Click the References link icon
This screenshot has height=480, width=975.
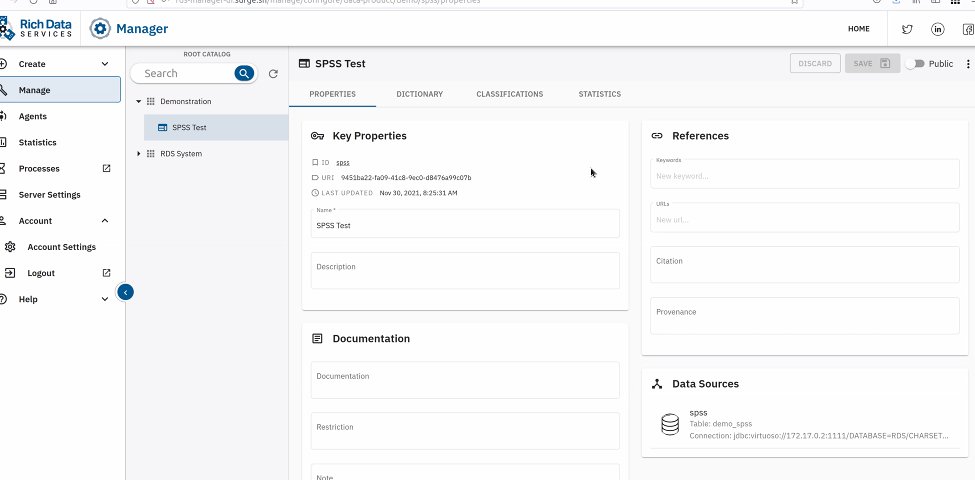657,136
